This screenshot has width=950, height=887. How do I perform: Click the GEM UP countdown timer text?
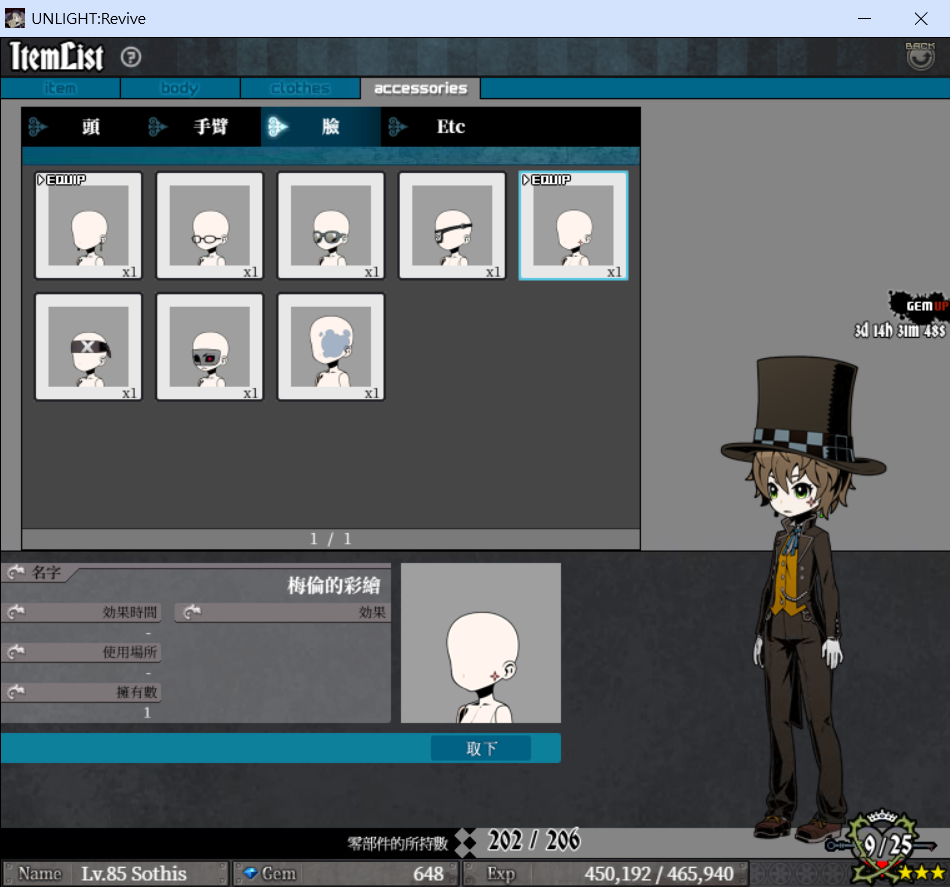(900, 330)
